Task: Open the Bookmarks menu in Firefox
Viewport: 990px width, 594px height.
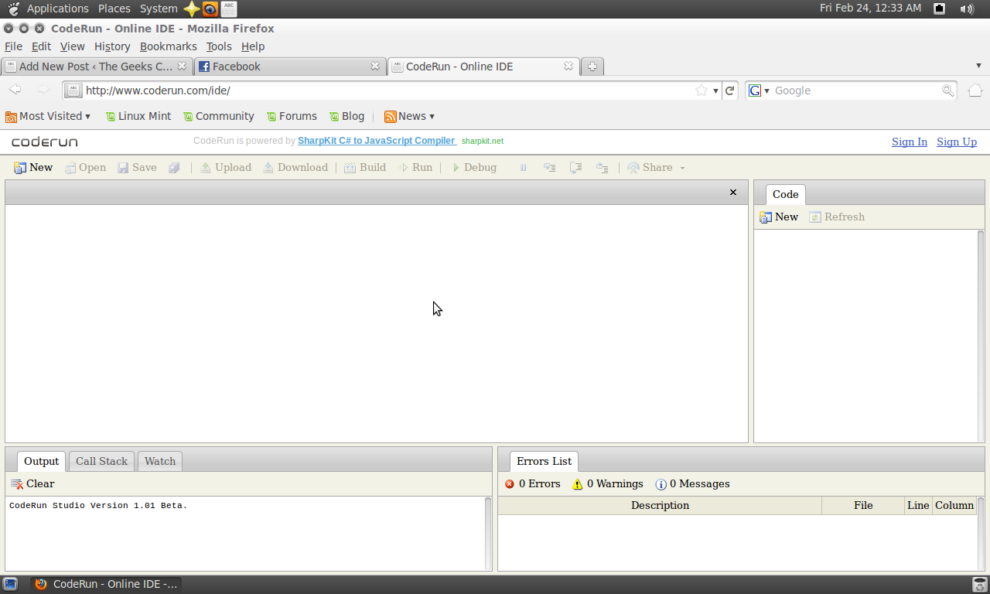Action: pyautogui.click(x=168, y=46)
